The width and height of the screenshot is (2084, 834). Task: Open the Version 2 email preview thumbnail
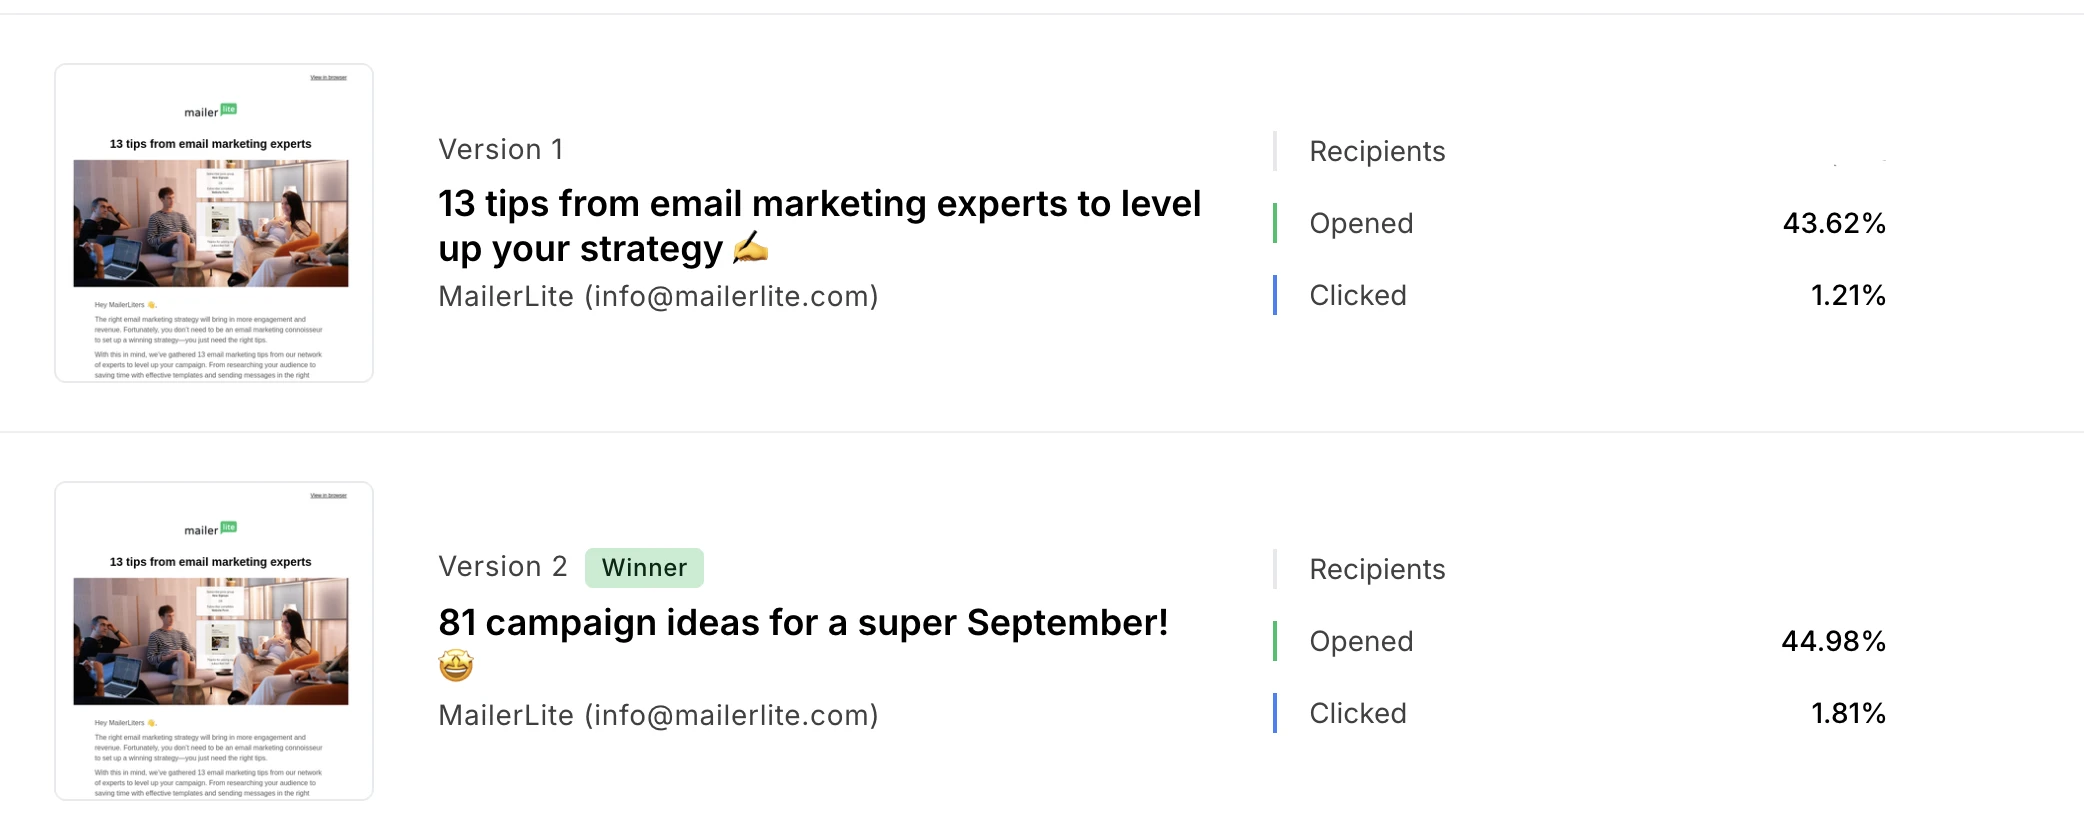[x=214, y=641]
